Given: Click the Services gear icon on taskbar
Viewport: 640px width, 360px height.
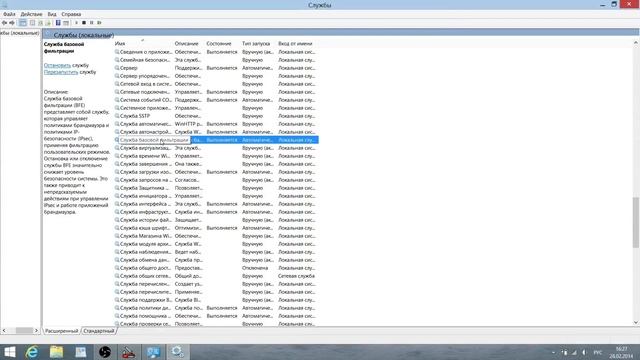Looking at the screenshot, I should coord(178,352).
